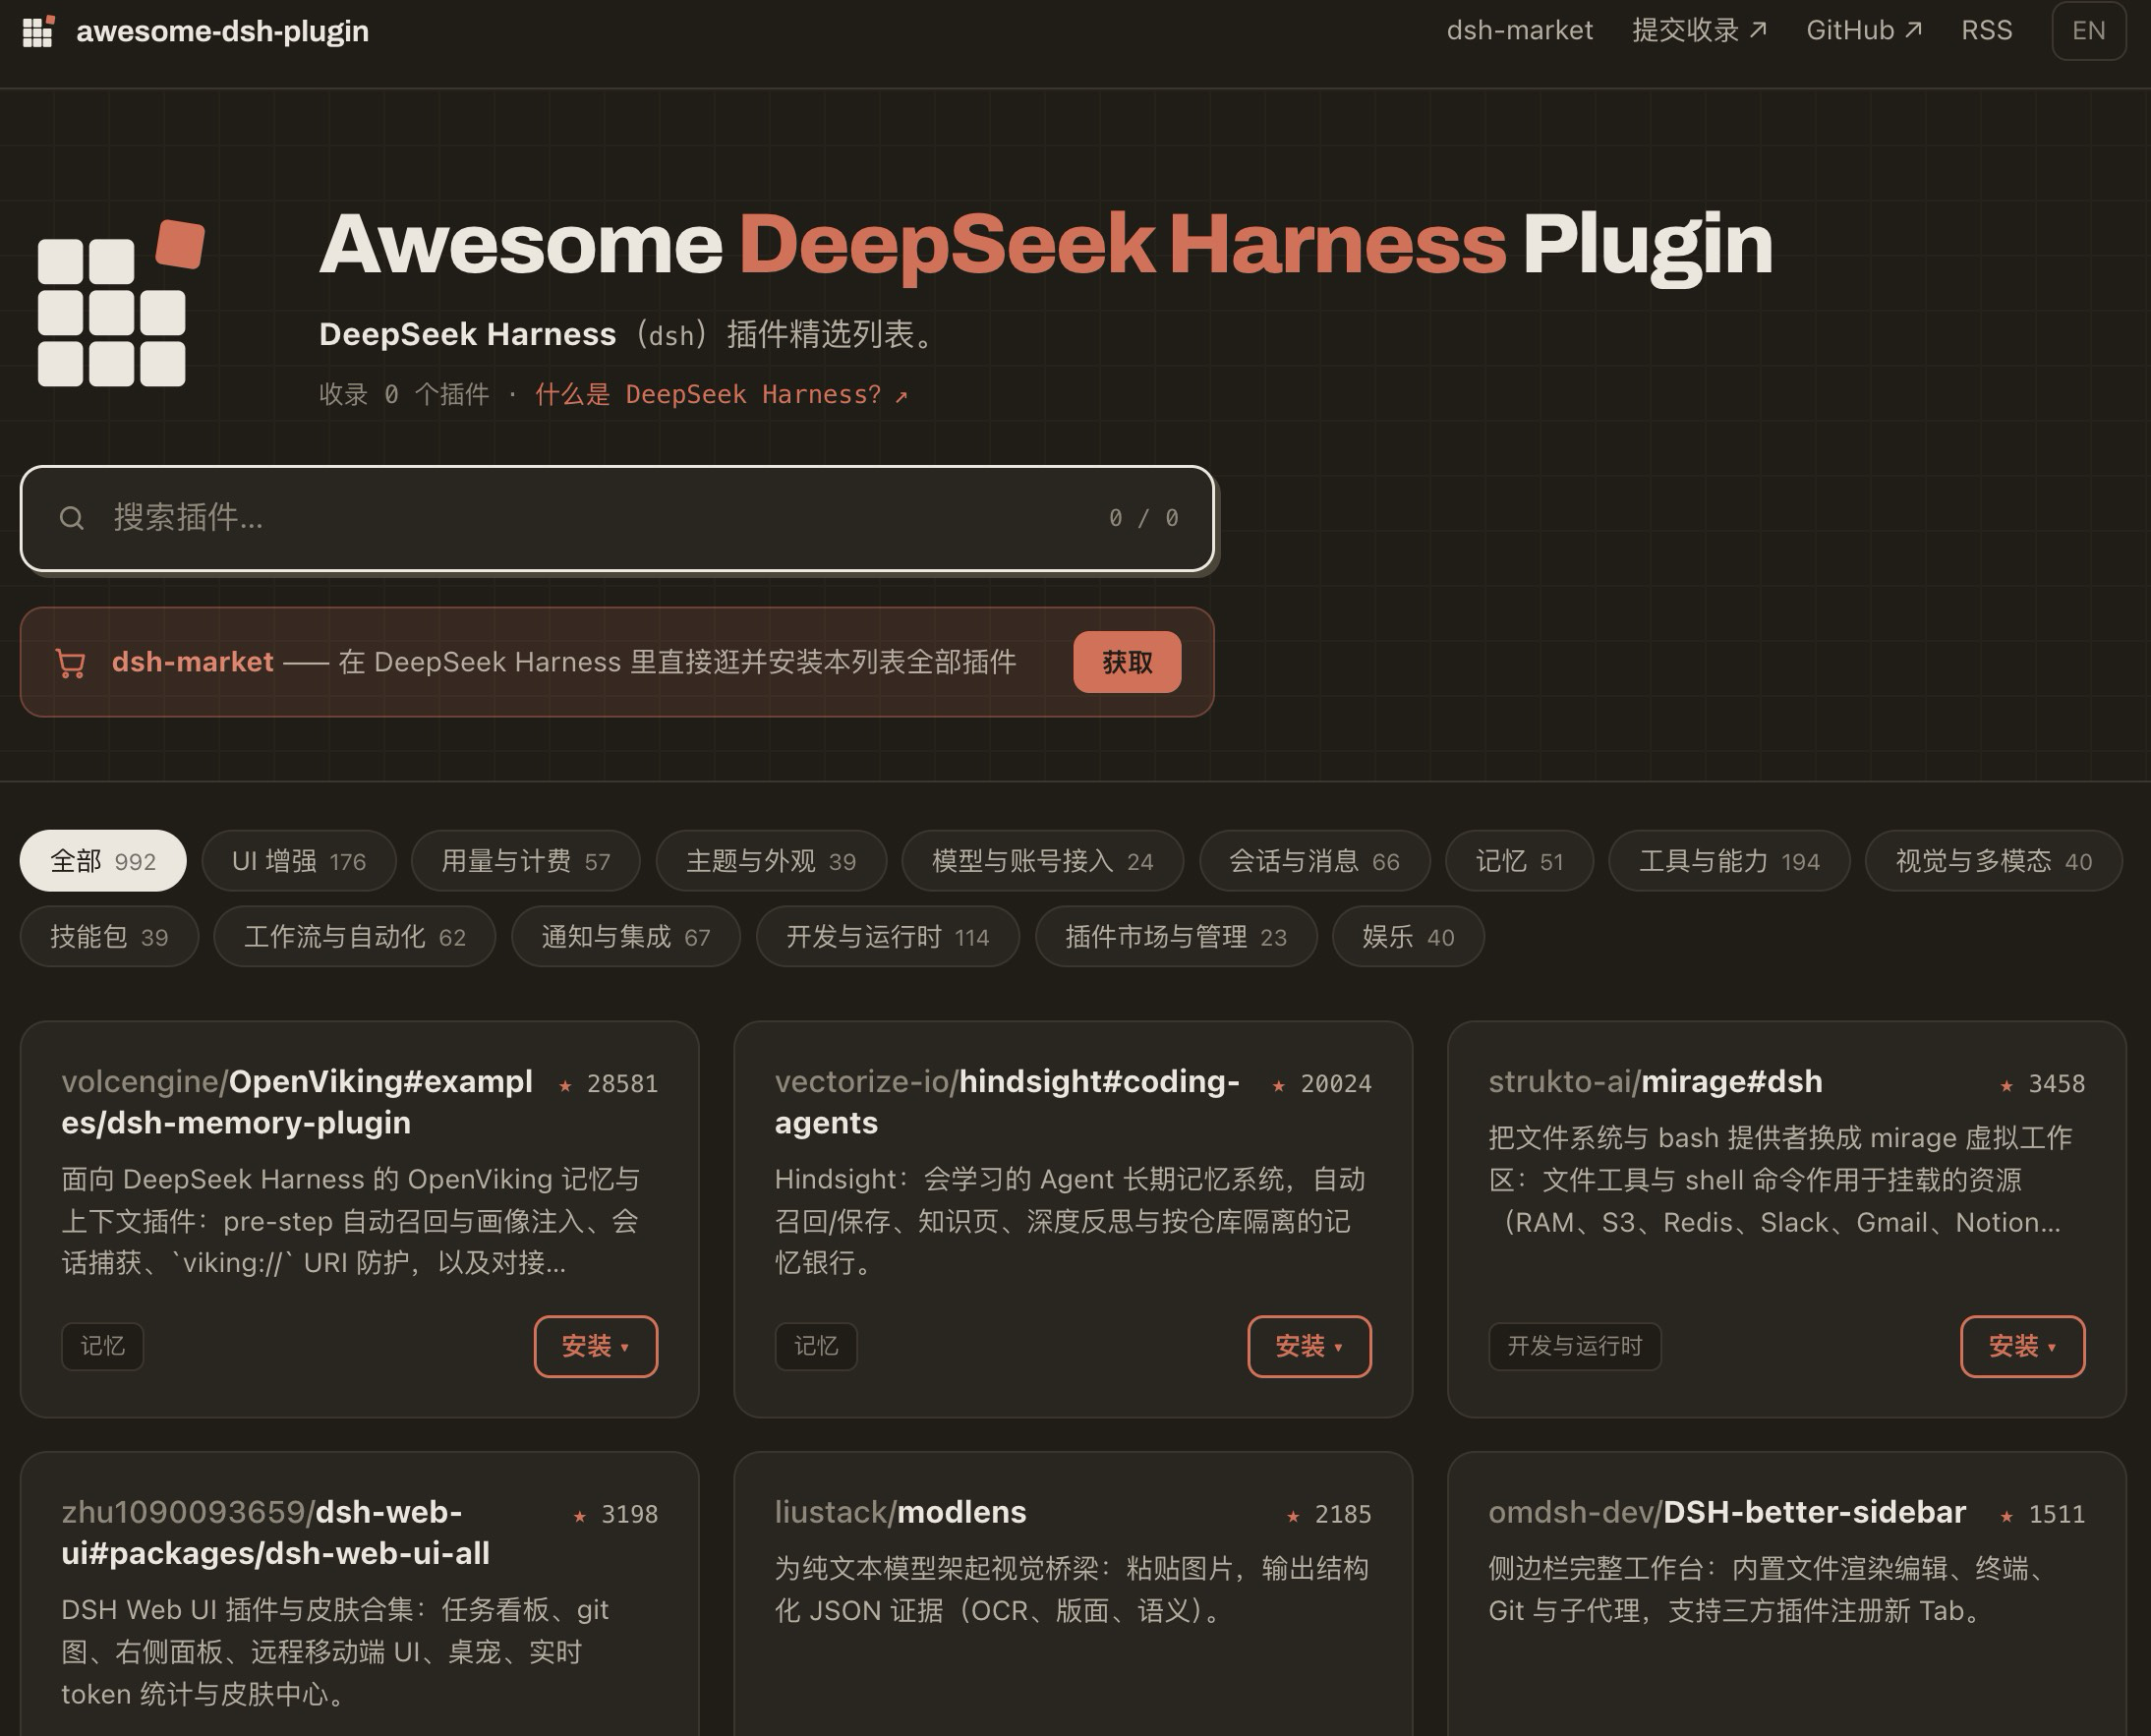Click the 记忆 tag on hindsight card
Image resolution: width=2151 pixels, height=1736 pixels.
click(816, 1346)
